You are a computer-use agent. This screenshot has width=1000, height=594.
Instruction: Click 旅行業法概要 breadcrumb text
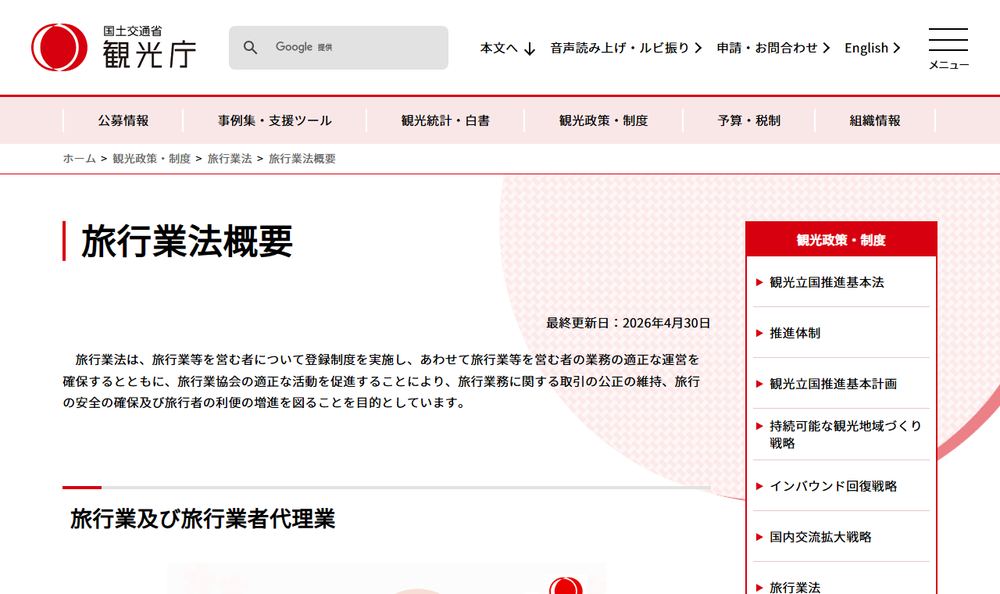[x=302, y=158]
